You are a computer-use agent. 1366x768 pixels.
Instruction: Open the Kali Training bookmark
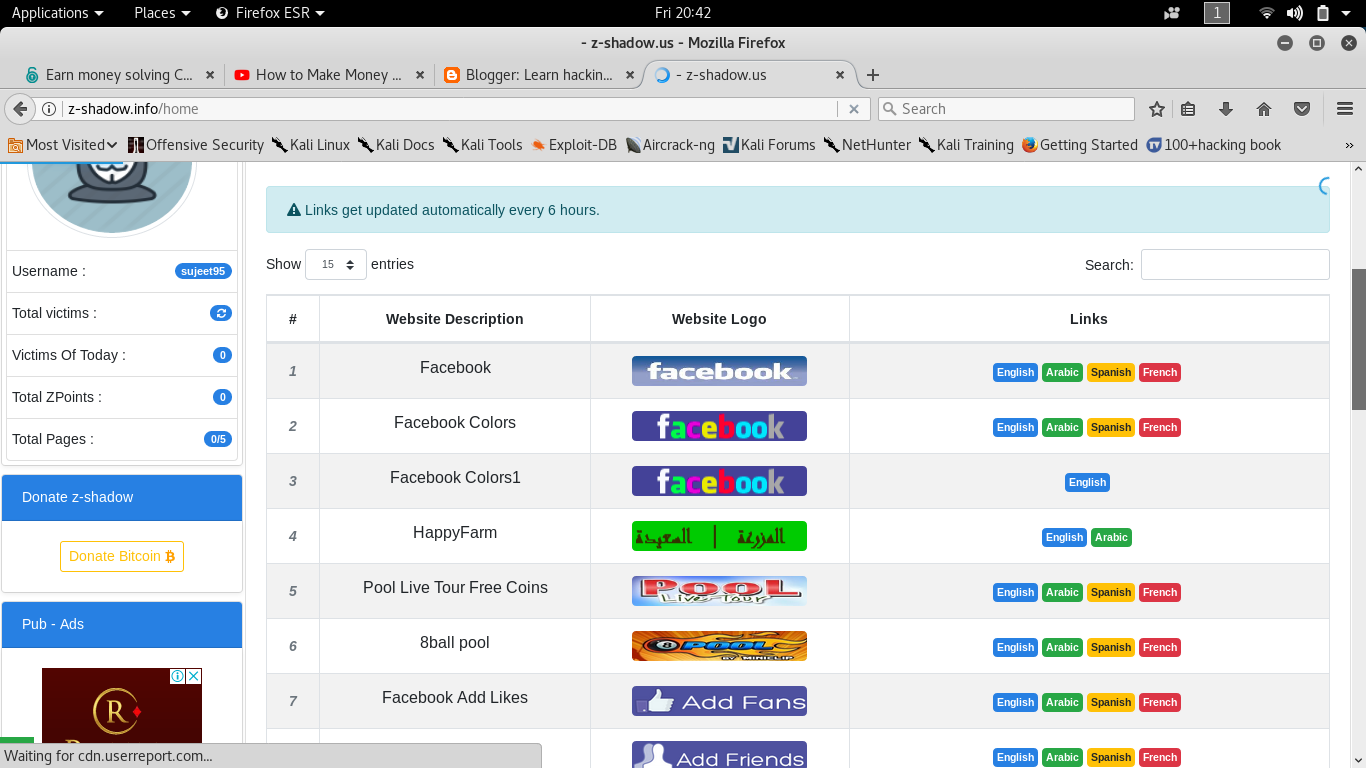pyautogui.click(x=967, y=145)
